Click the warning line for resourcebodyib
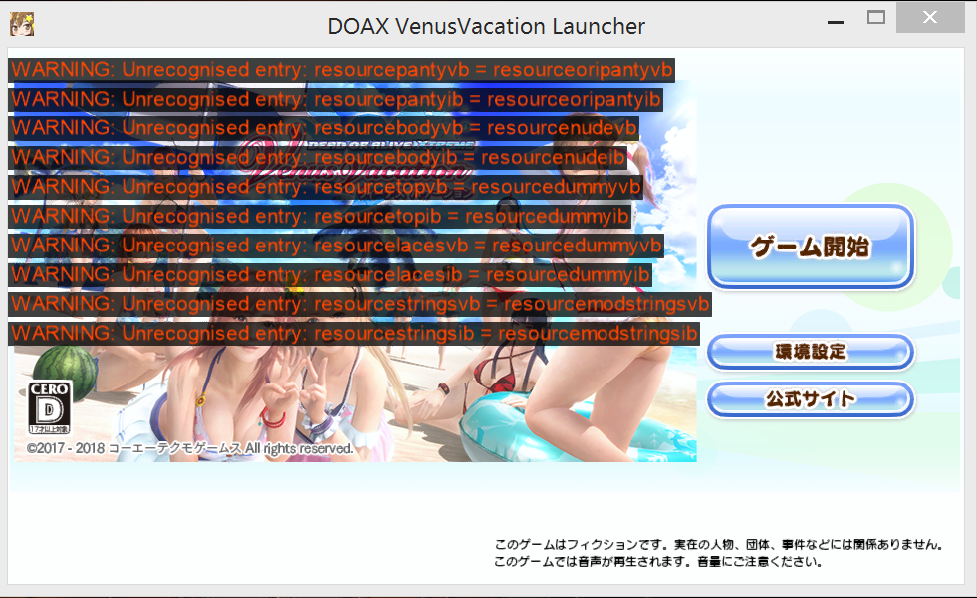 (x=318, y=158)
